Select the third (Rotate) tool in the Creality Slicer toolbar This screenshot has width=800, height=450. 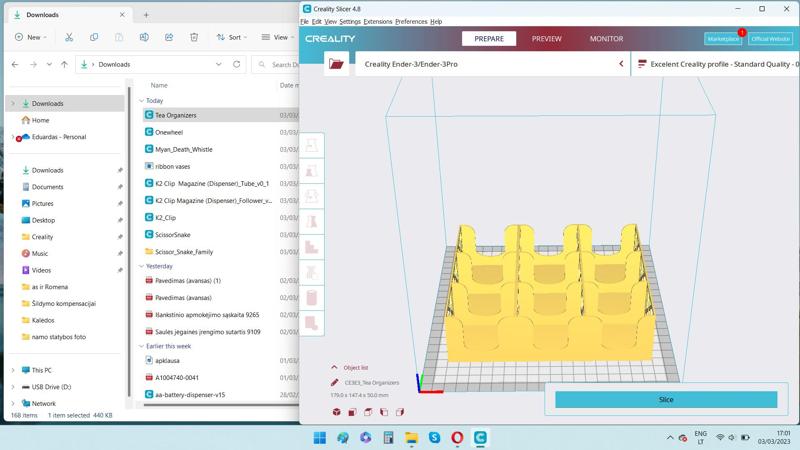312,196
